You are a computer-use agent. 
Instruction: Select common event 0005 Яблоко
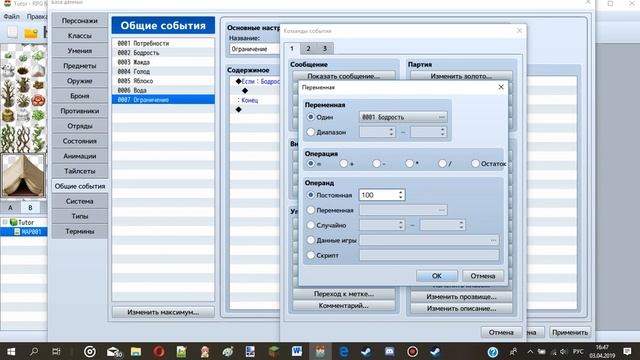tap(163, 81)
